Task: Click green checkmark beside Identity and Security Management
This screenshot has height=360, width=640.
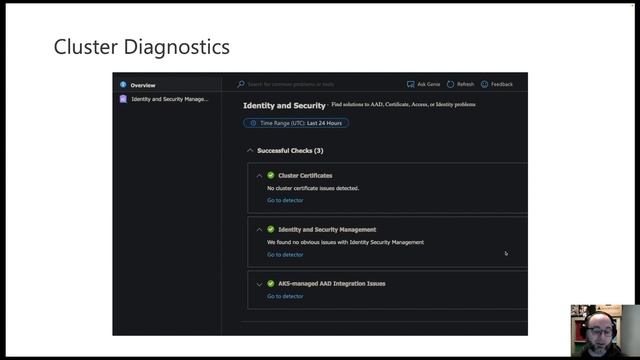Action: click(x=271, y=229)
